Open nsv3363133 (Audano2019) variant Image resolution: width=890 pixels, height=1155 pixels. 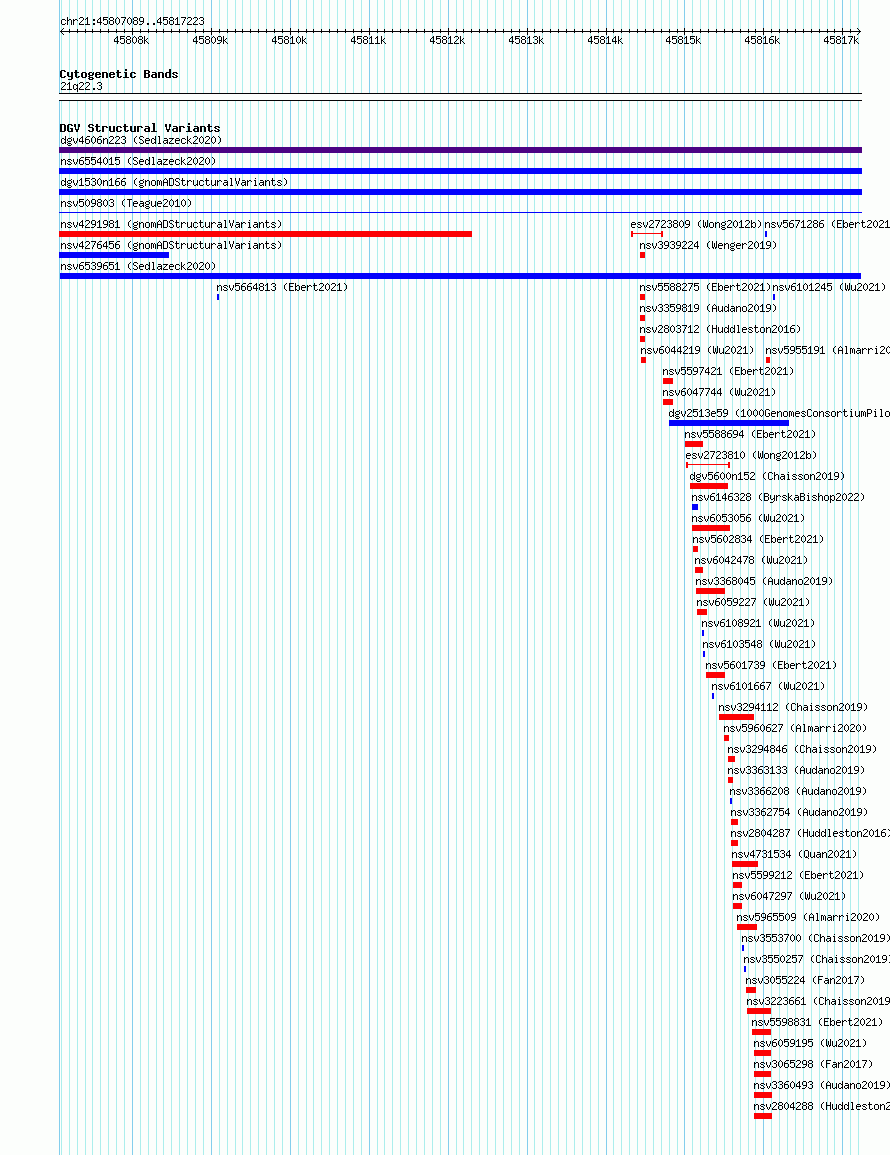[796, 770]
